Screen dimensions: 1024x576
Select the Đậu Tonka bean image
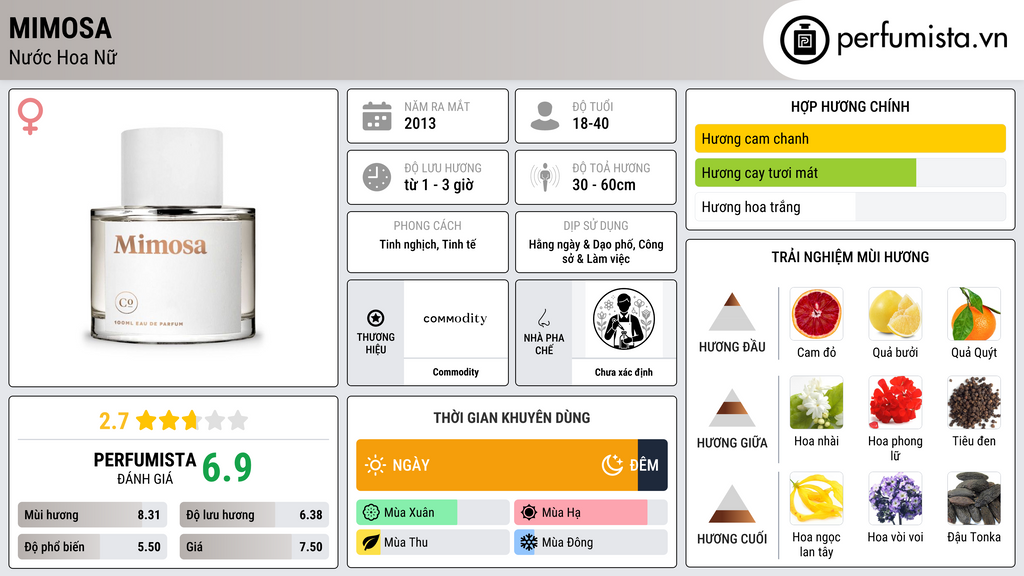pos(974,498)
